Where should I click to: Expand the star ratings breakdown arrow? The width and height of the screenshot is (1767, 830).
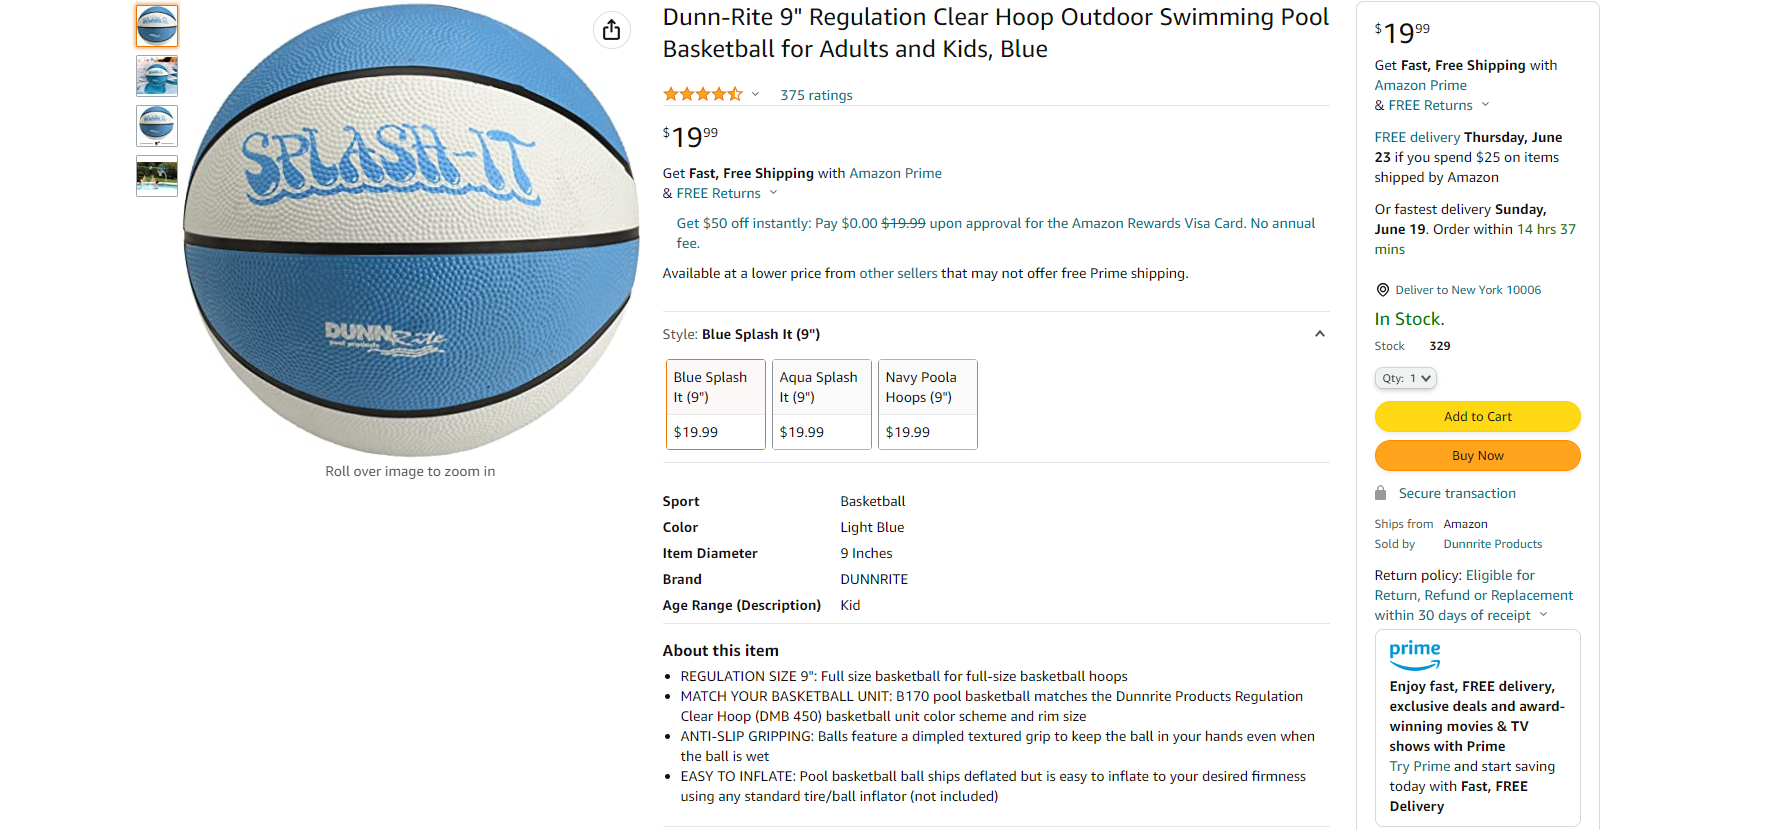point(756,94)
